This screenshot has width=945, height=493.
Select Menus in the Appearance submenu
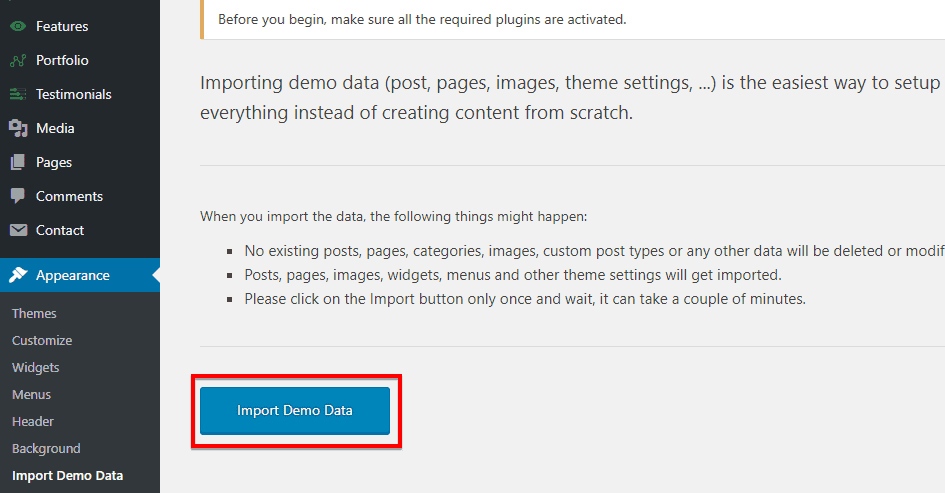tap(32, 394)
